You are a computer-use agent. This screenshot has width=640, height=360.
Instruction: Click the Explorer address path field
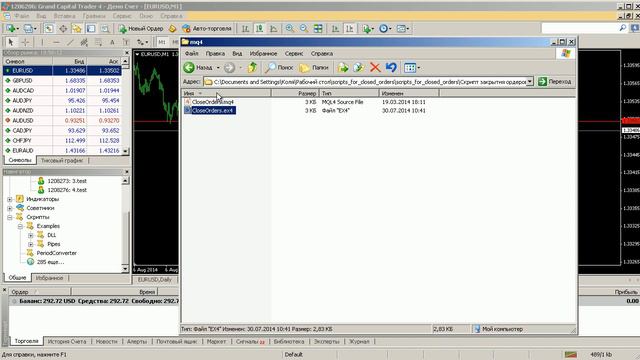[365, 82]
